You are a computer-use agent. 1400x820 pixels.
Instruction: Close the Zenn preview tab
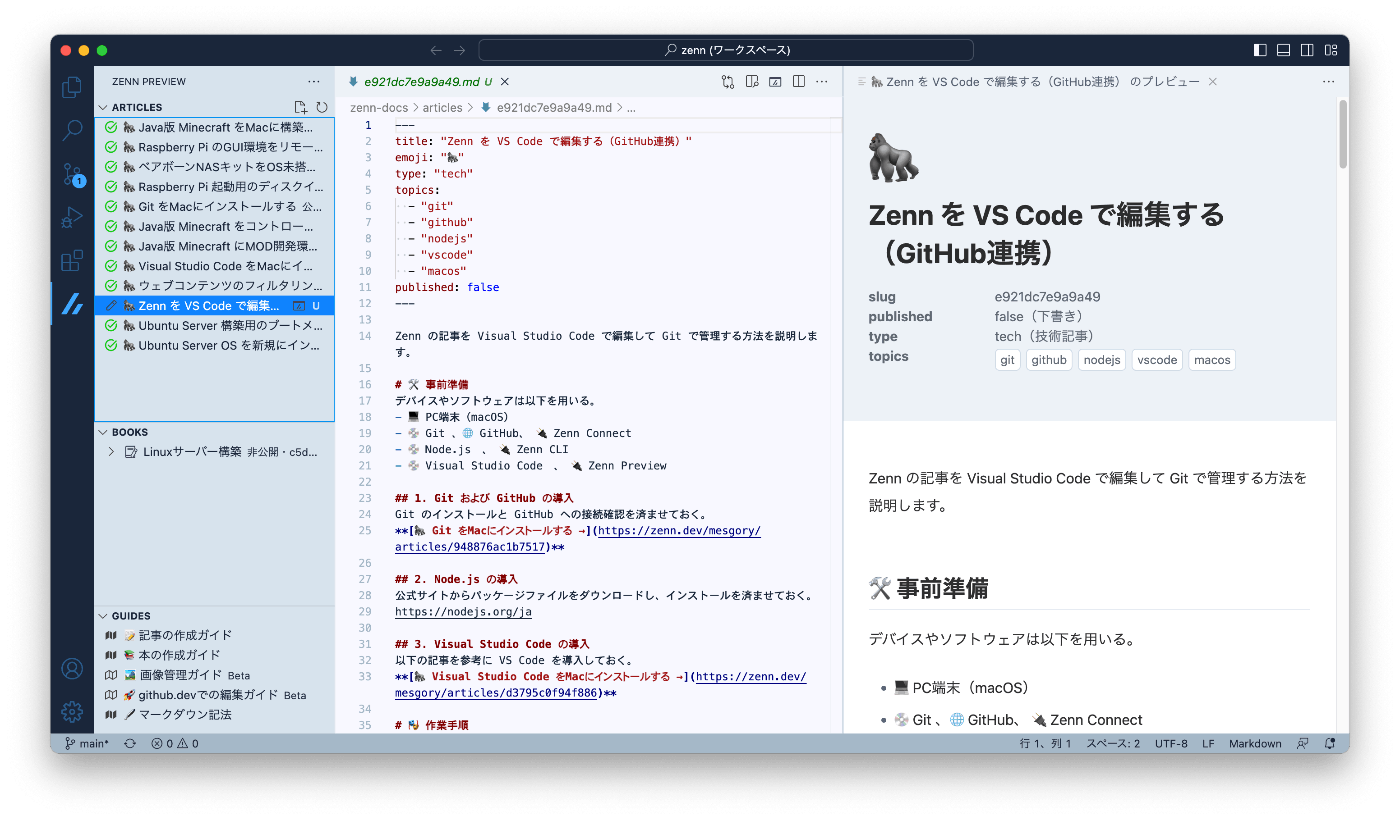1213,82
